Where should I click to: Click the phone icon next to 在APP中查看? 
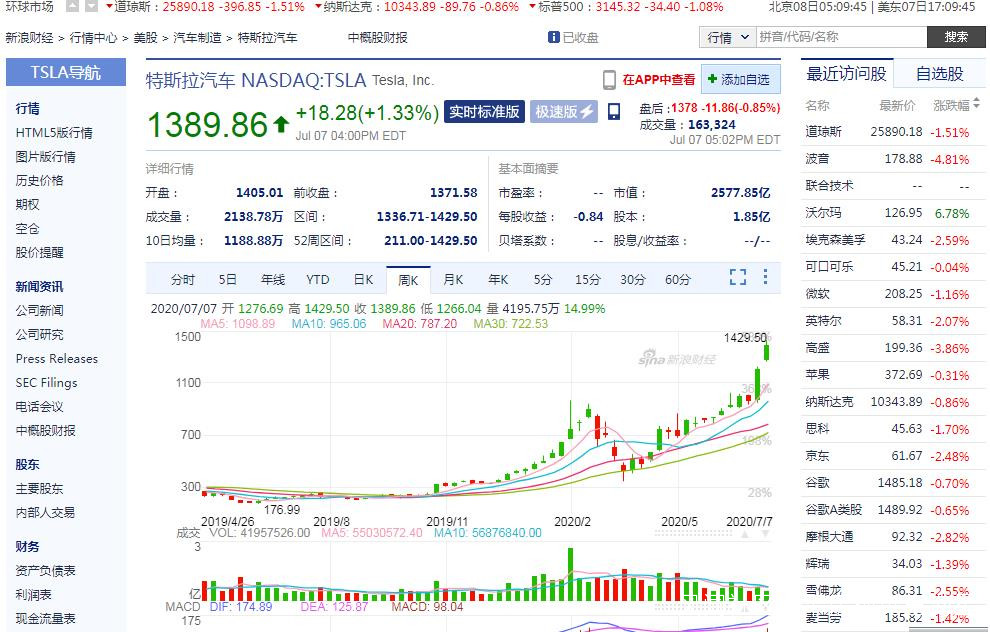(609, 80)
